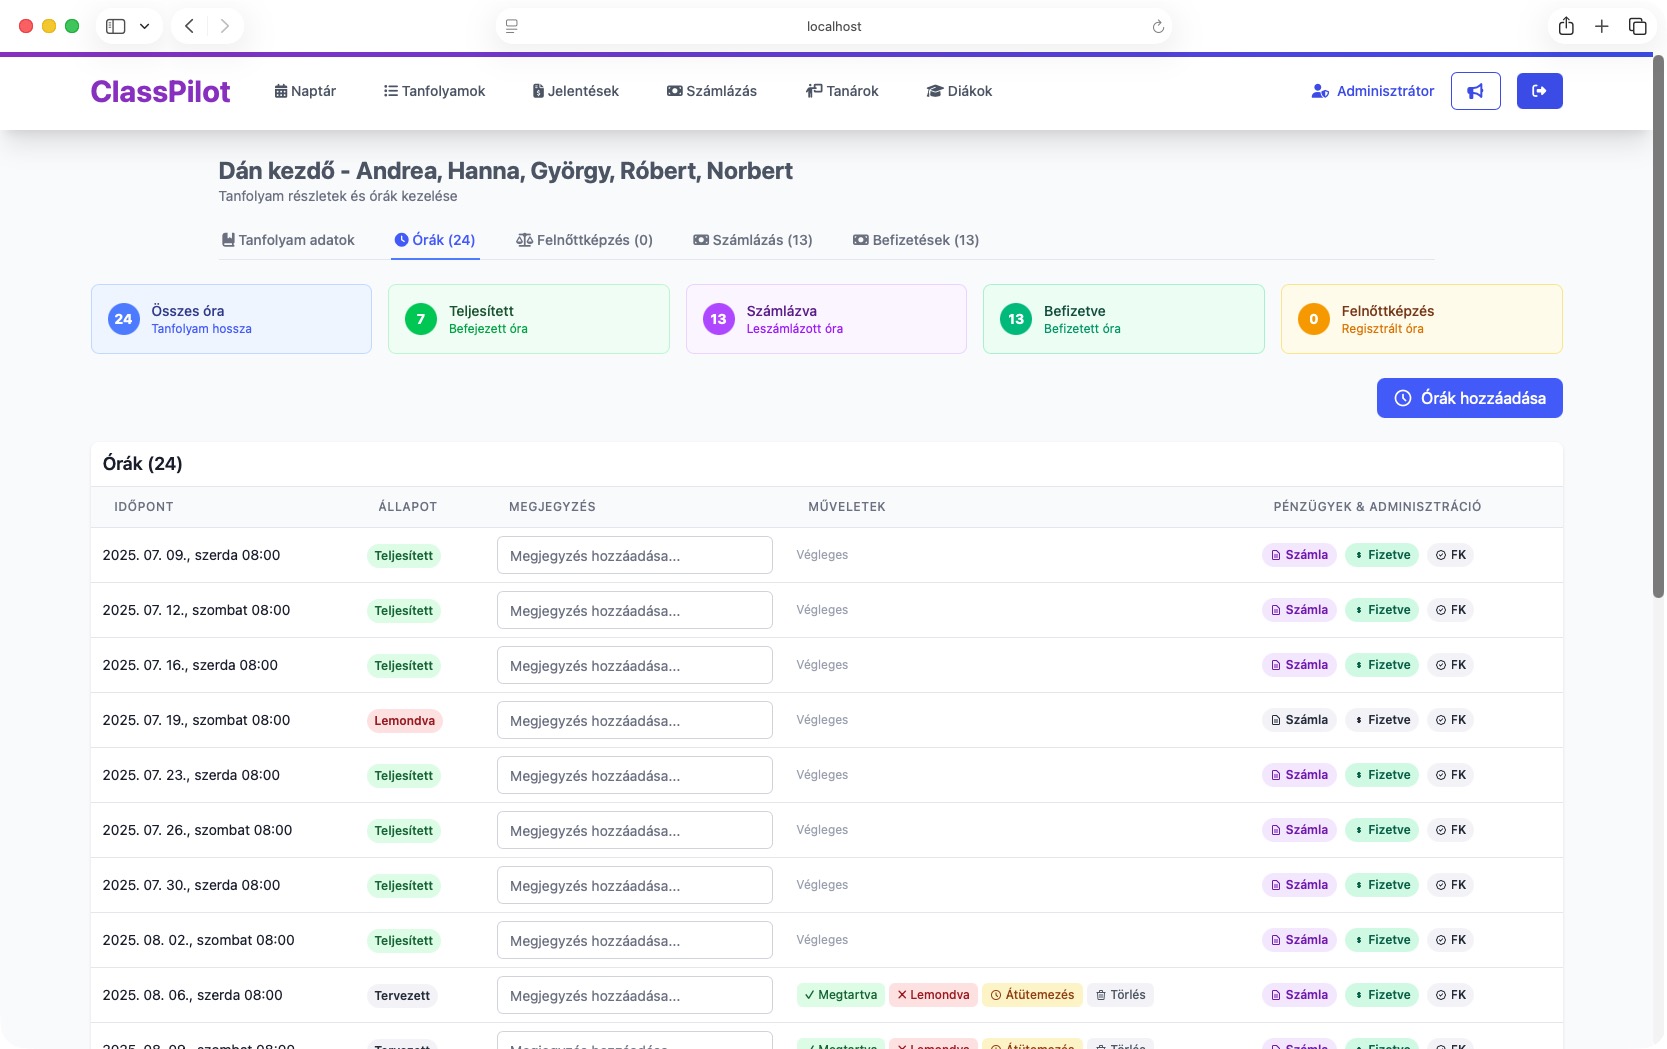Toggle the Safari sidebar icon

(116, 27)
